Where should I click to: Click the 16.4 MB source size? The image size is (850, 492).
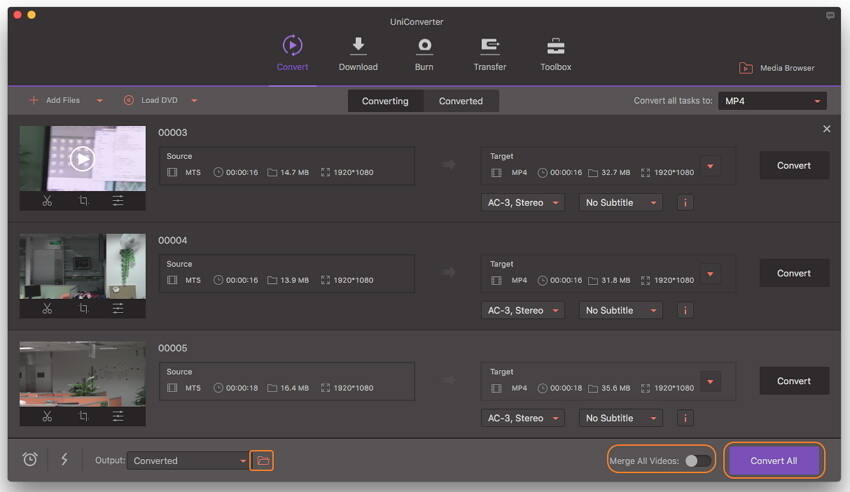click(294, 388)
